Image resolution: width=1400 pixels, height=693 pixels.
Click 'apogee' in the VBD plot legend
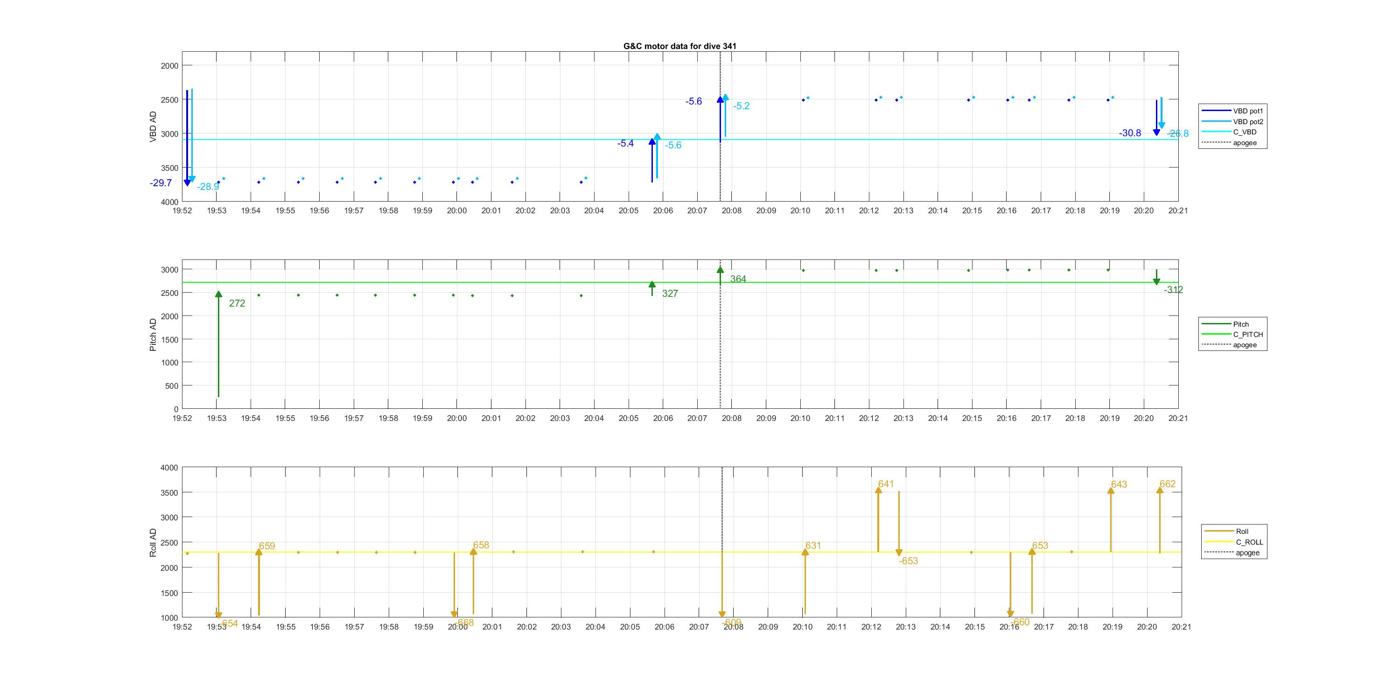click(1245, 143)
